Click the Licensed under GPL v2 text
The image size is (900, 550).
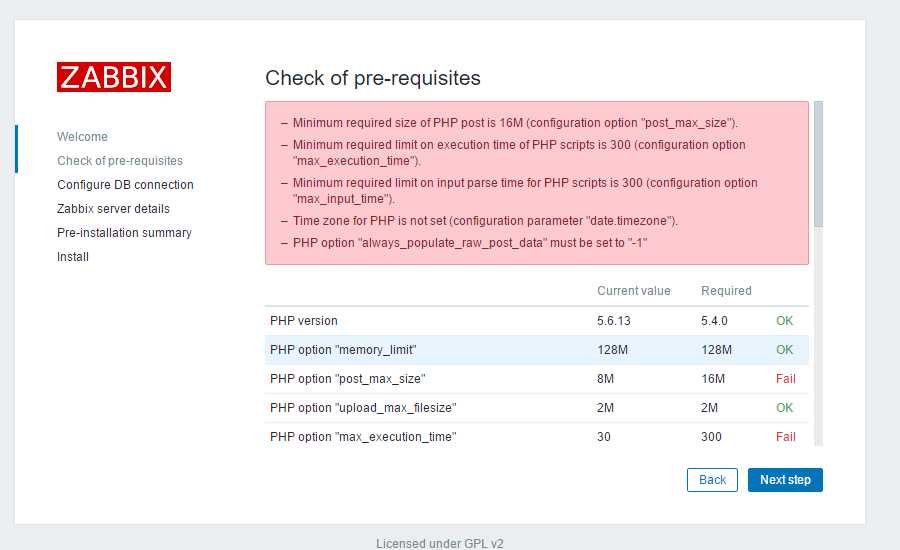tap(440, 543)
